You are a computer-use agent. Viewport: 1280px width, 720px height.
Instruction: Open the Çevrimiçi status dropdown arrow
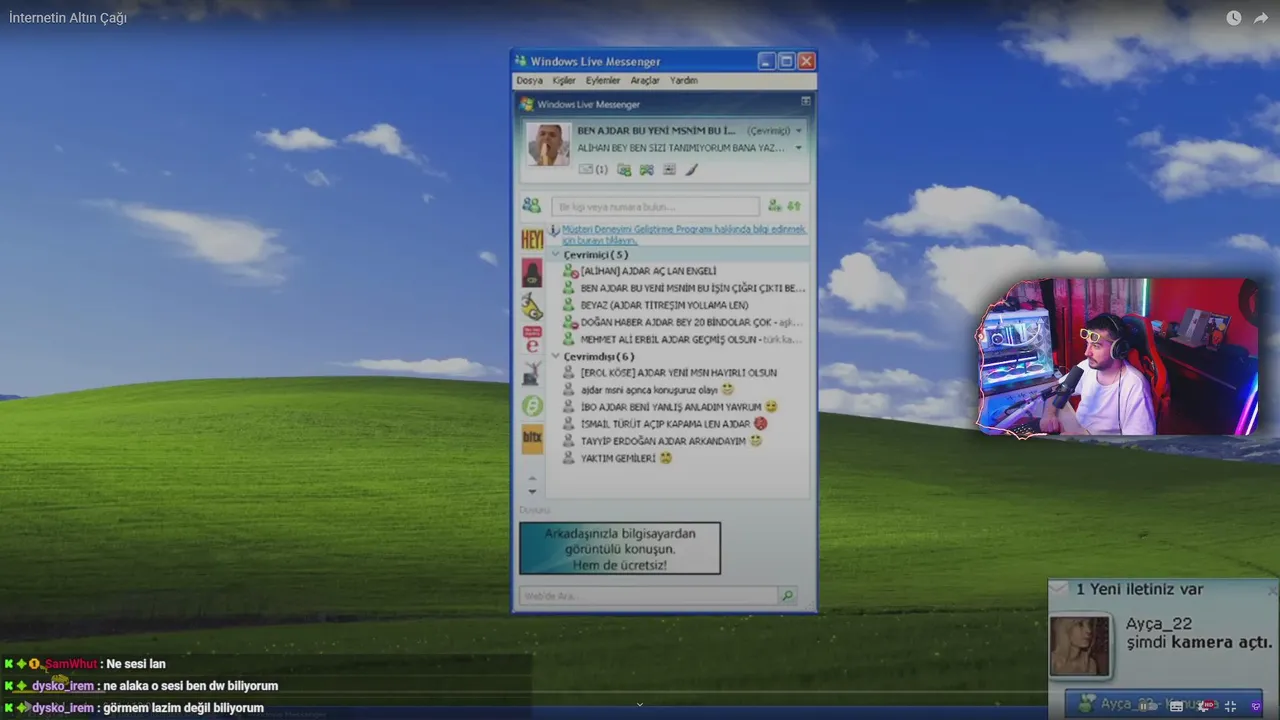[798, 131]
